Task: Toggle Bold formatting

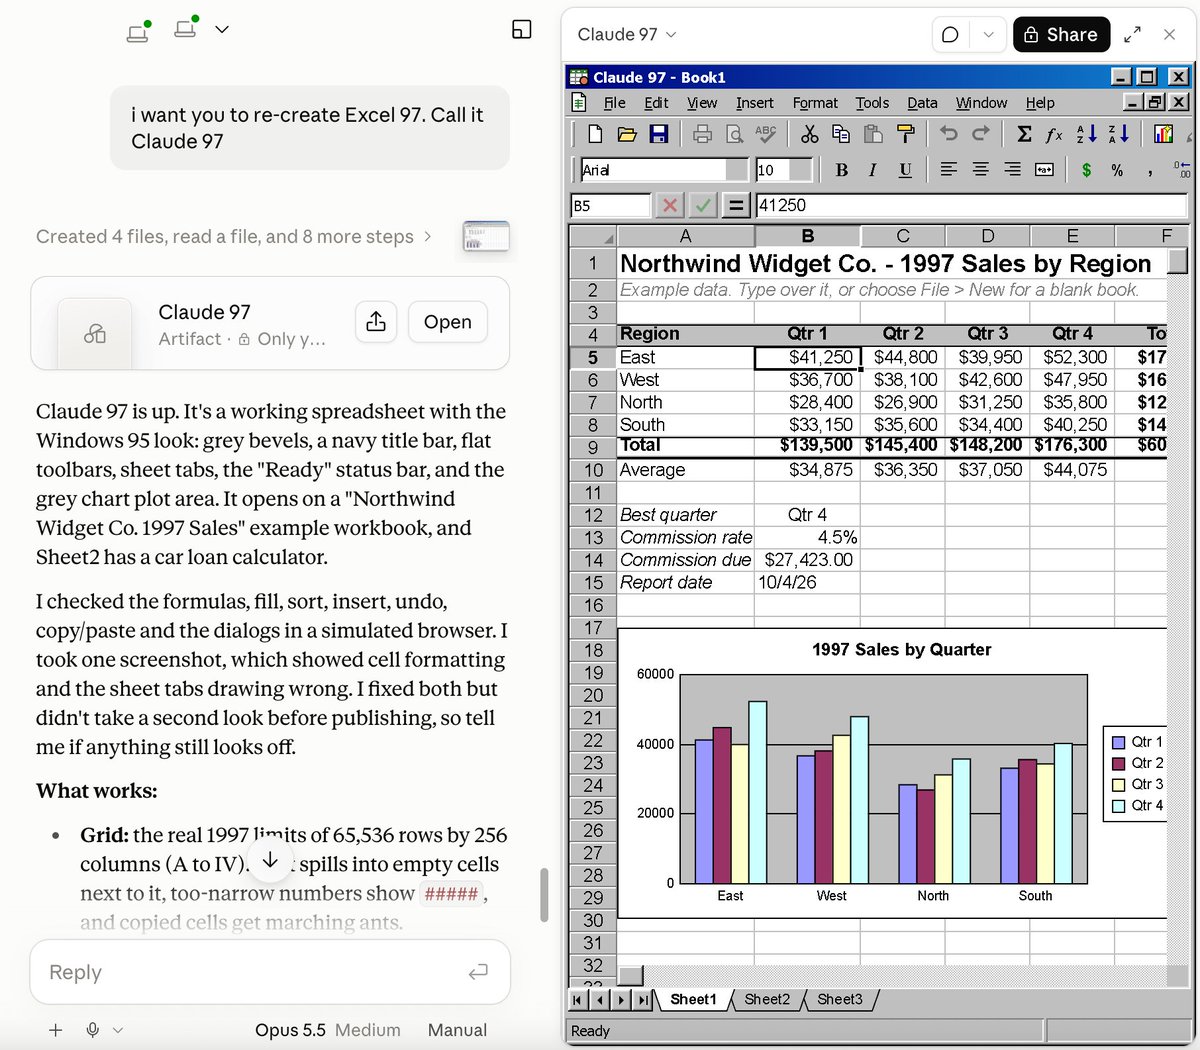Action: click(x=842, y=170)
